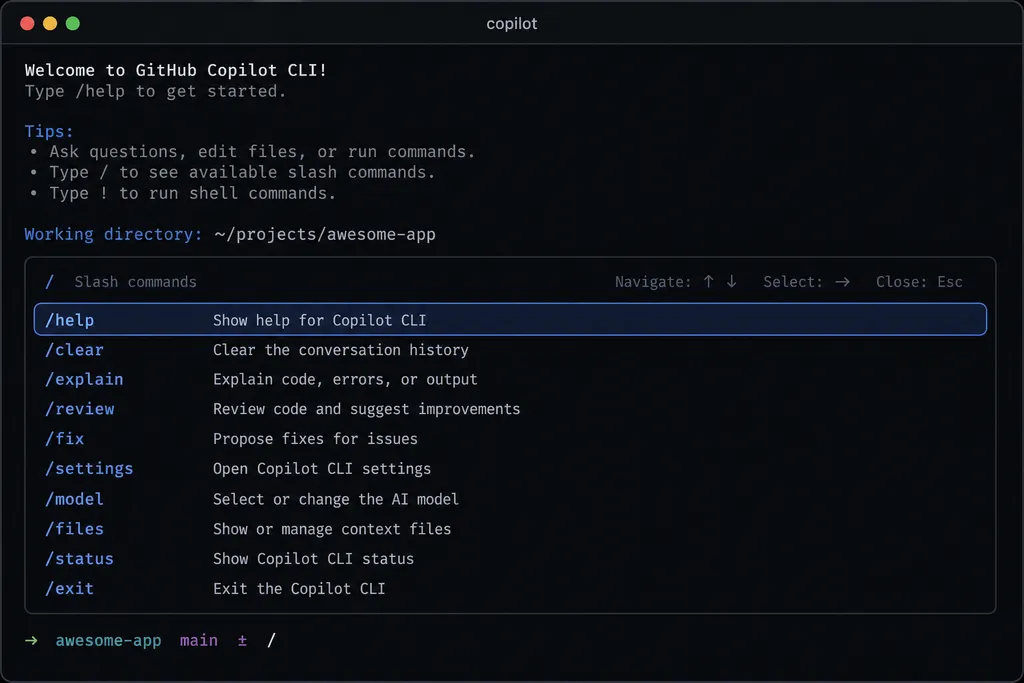Click description 'Review code and suggest improvements'
The width and height of the screenshot is (1024, 683).
366,409
